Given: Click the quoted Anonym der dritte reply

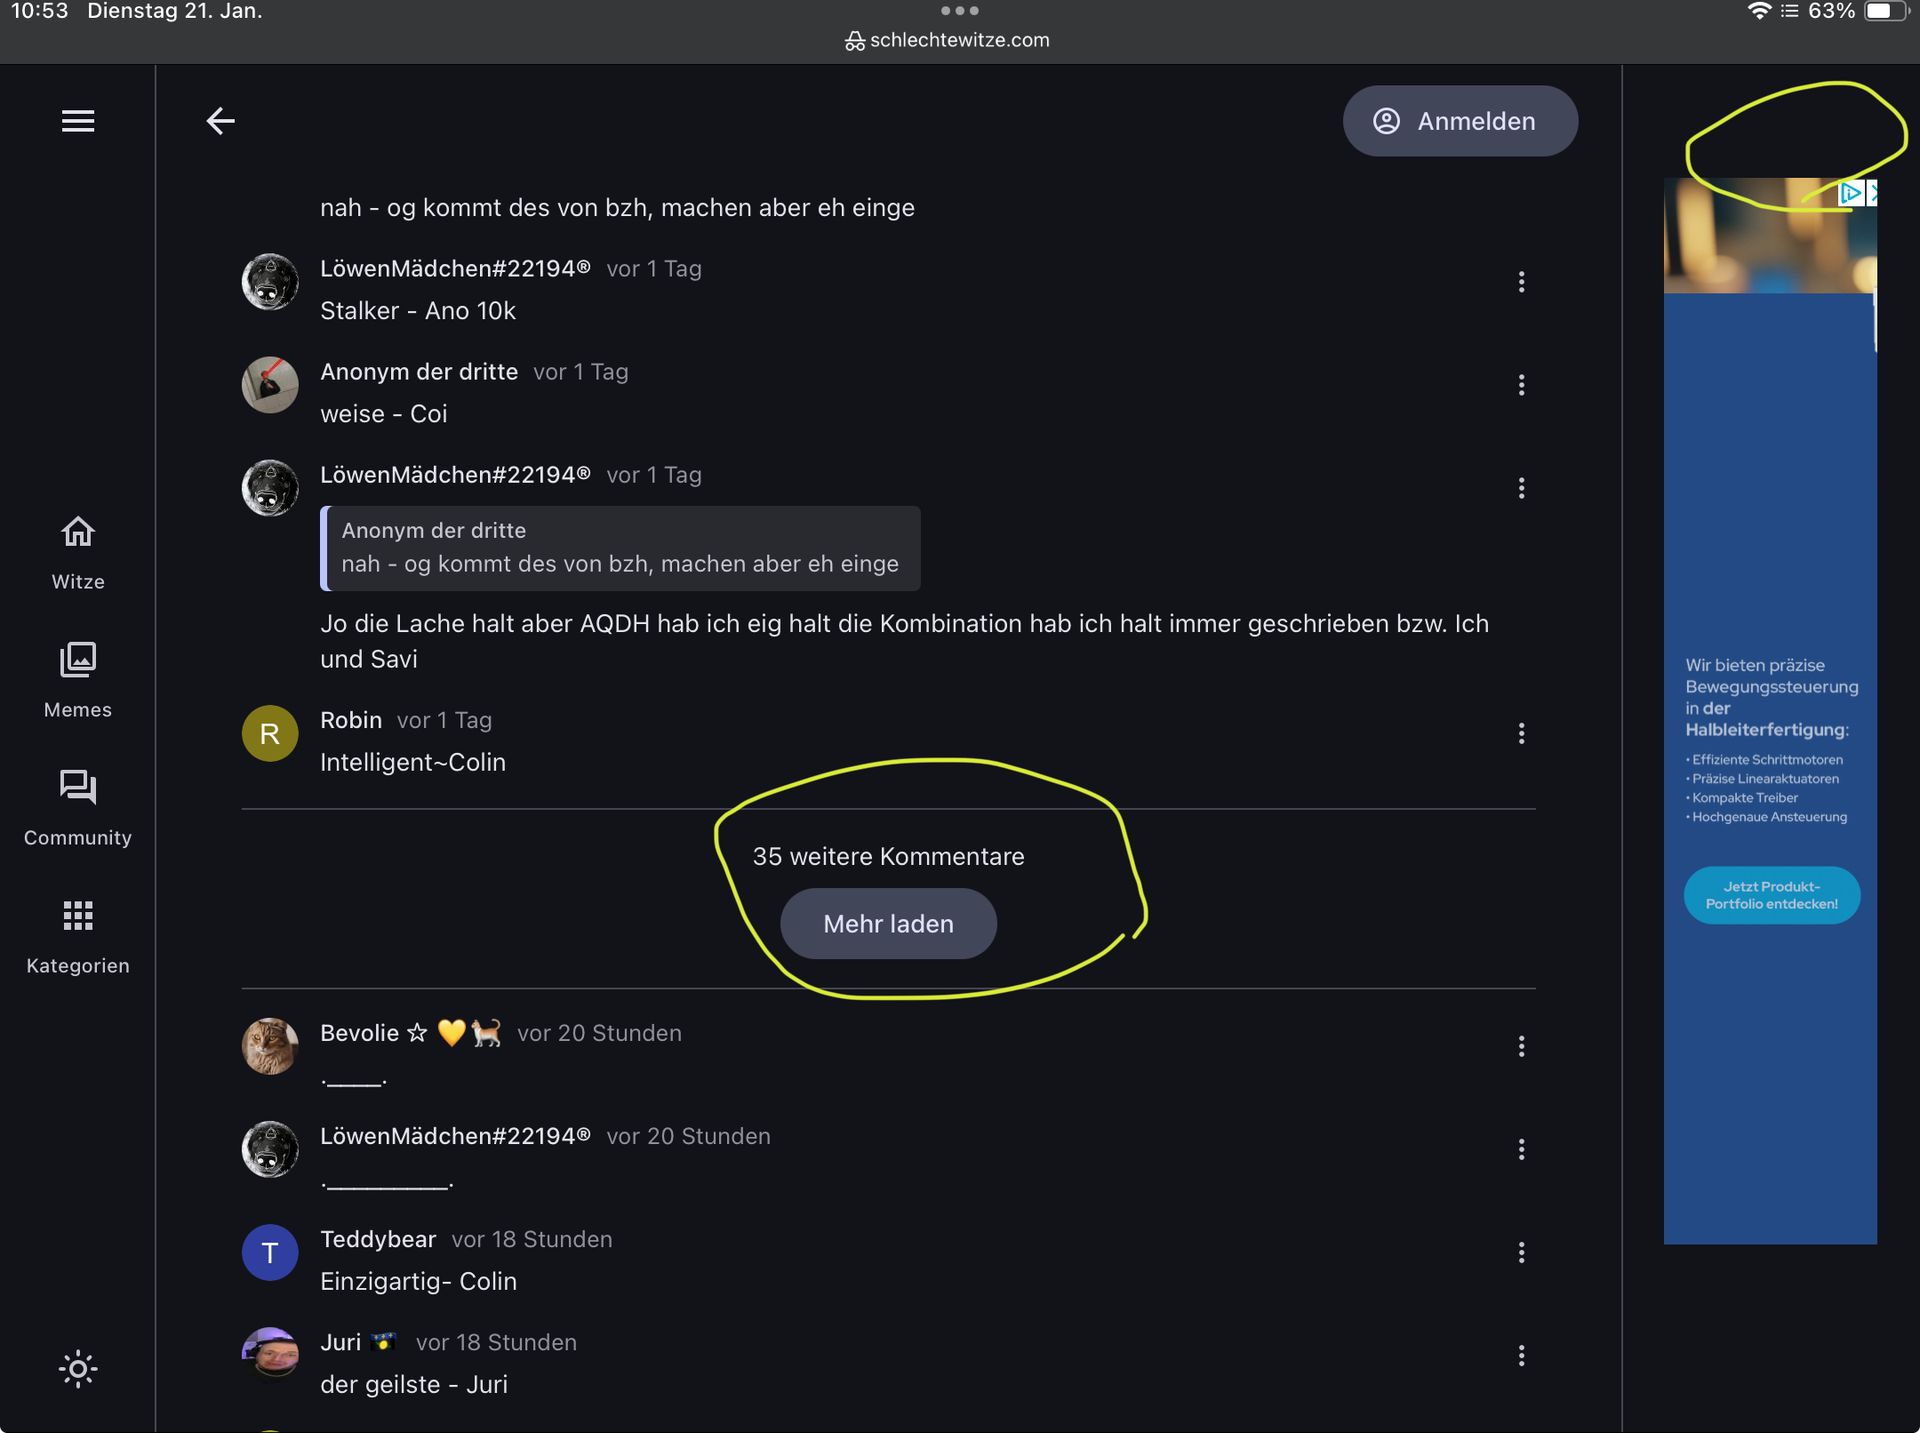Looking at the screenshot, I should point(620,548).
